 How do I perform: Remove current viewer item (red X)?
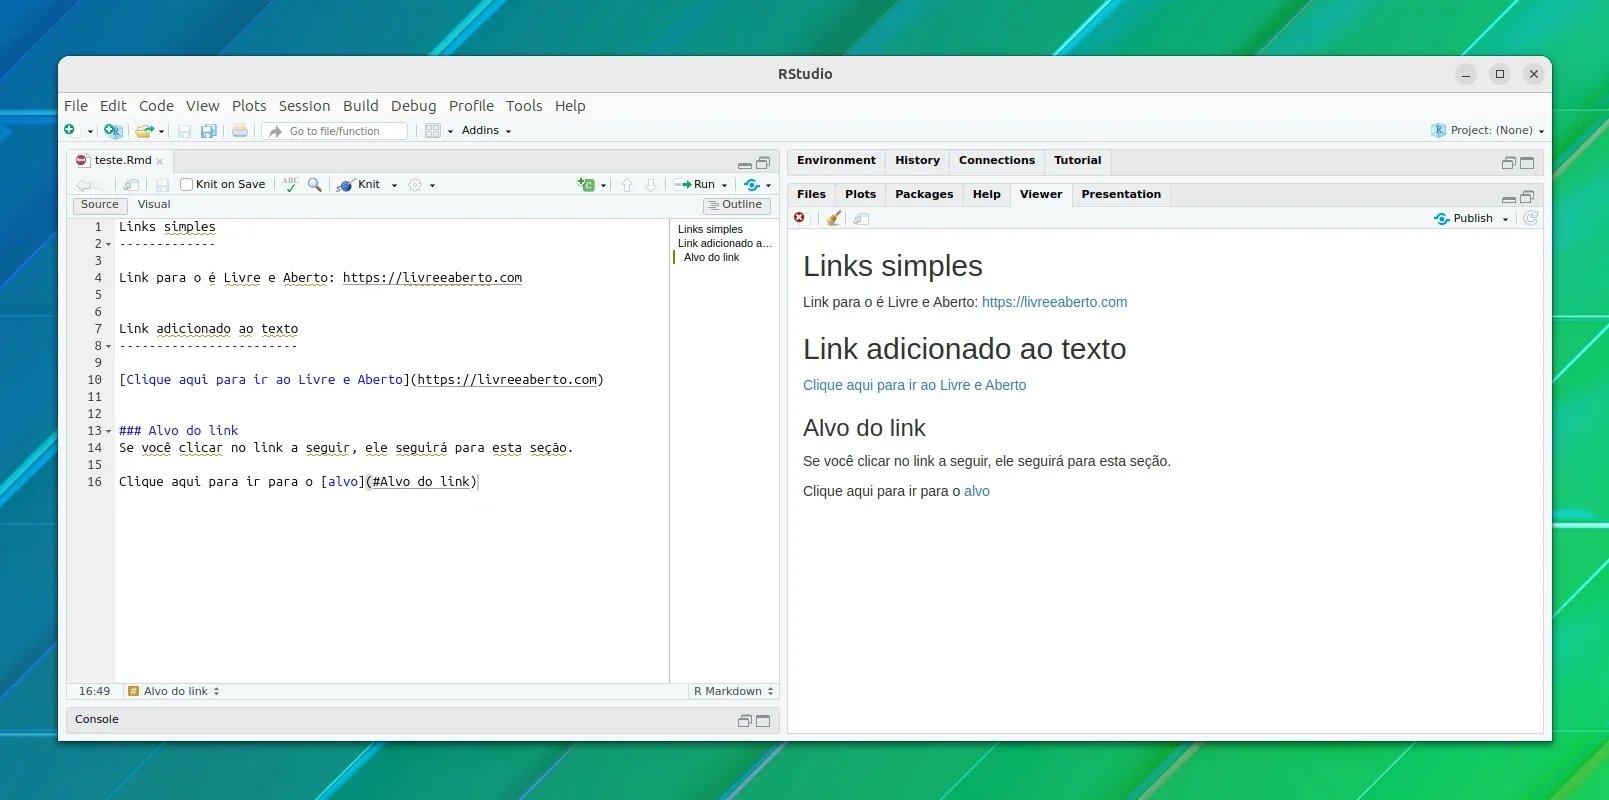click(x=799, y=218)
